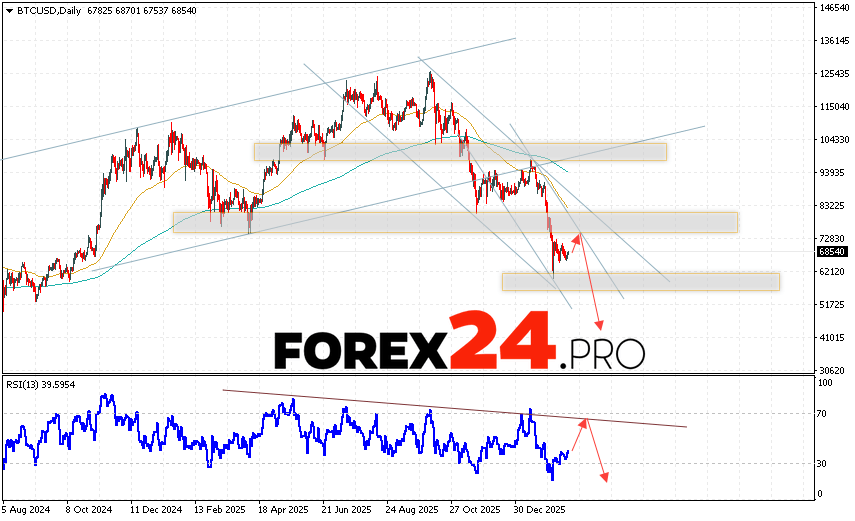Click the highlighted 68540 current price tag
This screenshot has height=521, width=855.
coord(832,251)
